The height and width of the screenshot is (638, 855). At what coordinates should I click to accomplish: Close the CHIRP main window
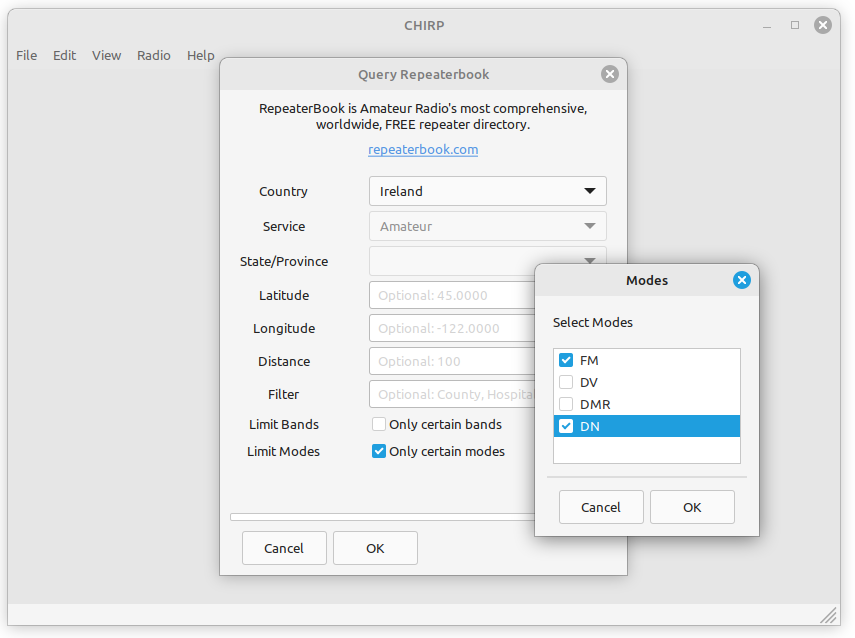(823, 25)
